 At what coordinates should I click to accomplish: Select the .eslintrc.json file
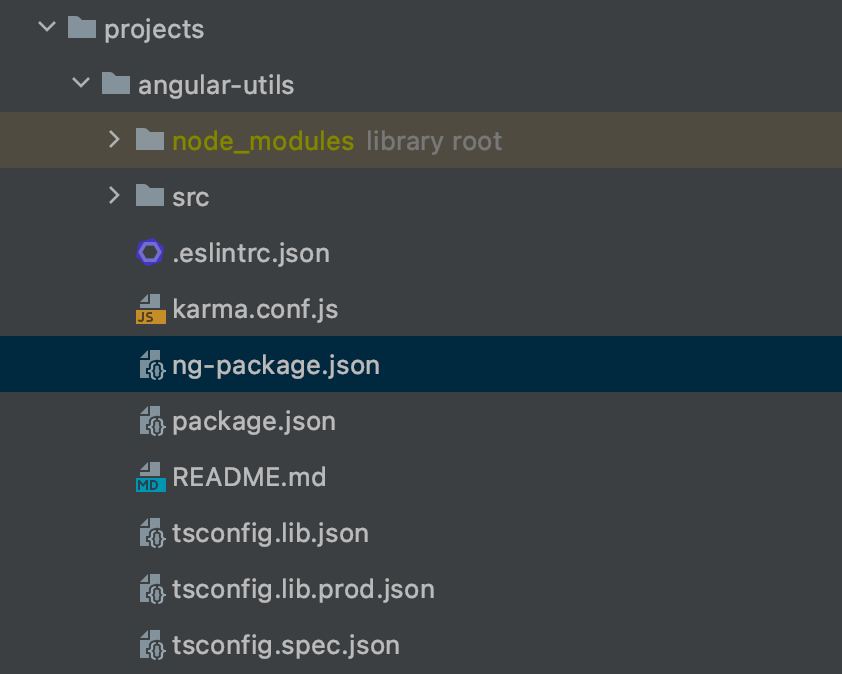click(251, 253)
